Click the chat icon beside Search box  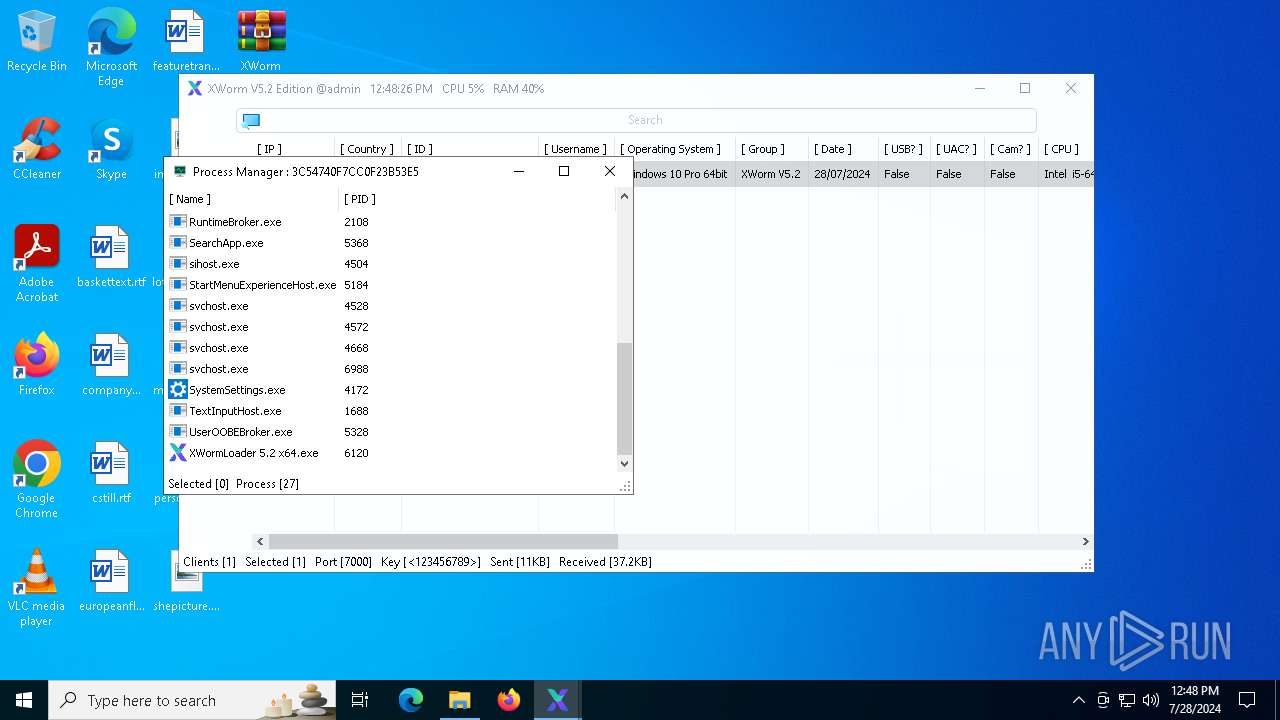(251, 120)
